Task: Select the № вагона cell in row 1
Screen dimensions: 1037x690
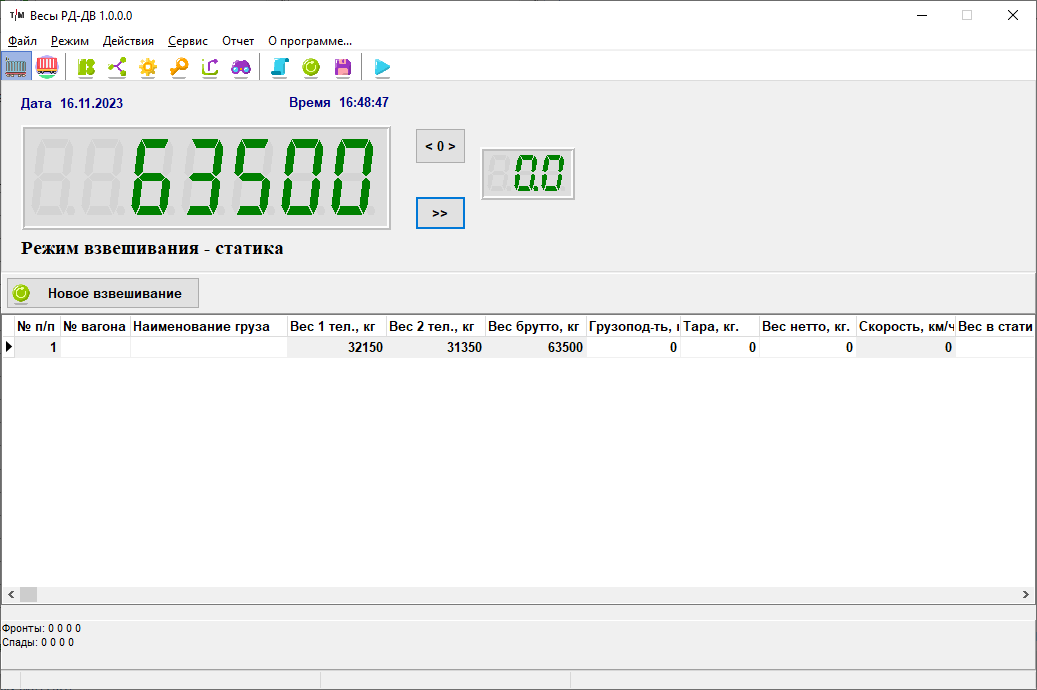Action: coord(95,348)
